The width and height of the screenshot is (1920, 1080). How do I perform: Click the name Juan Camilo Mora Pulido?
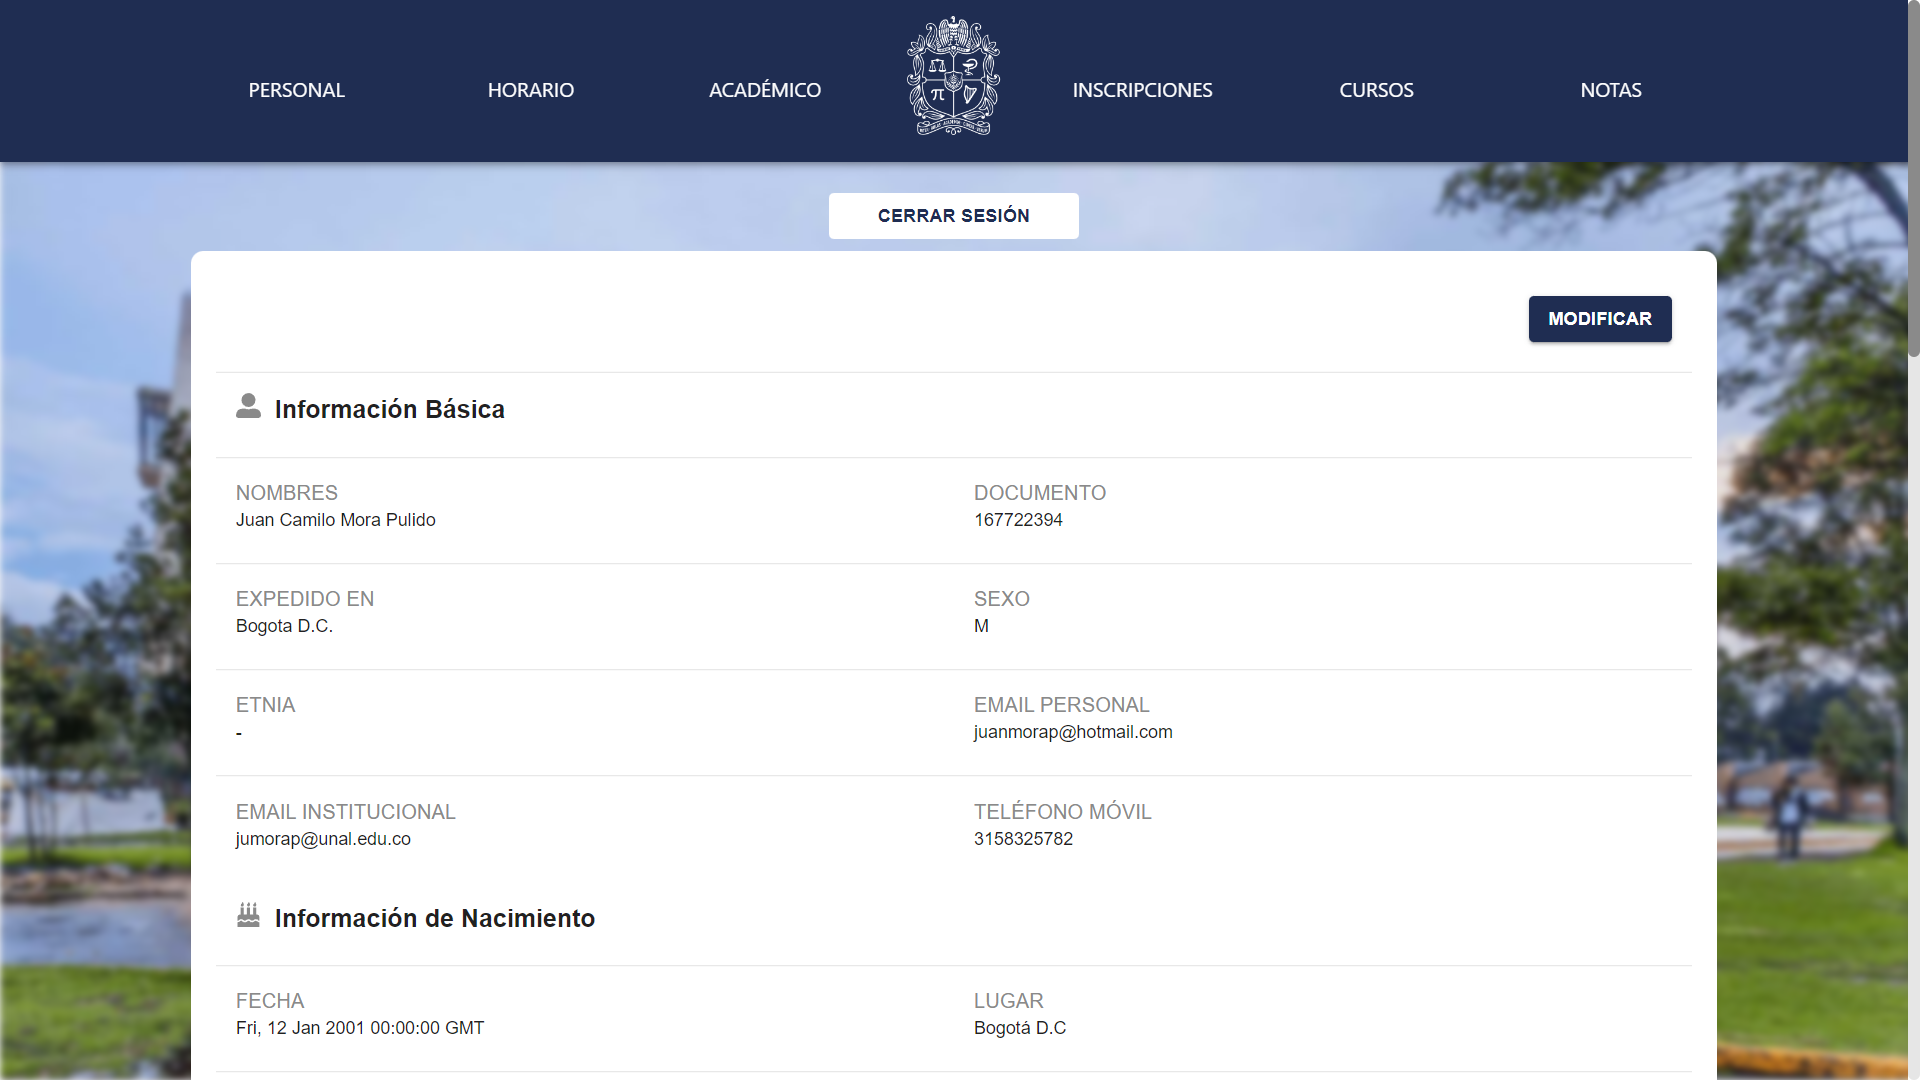pos(335,520)
